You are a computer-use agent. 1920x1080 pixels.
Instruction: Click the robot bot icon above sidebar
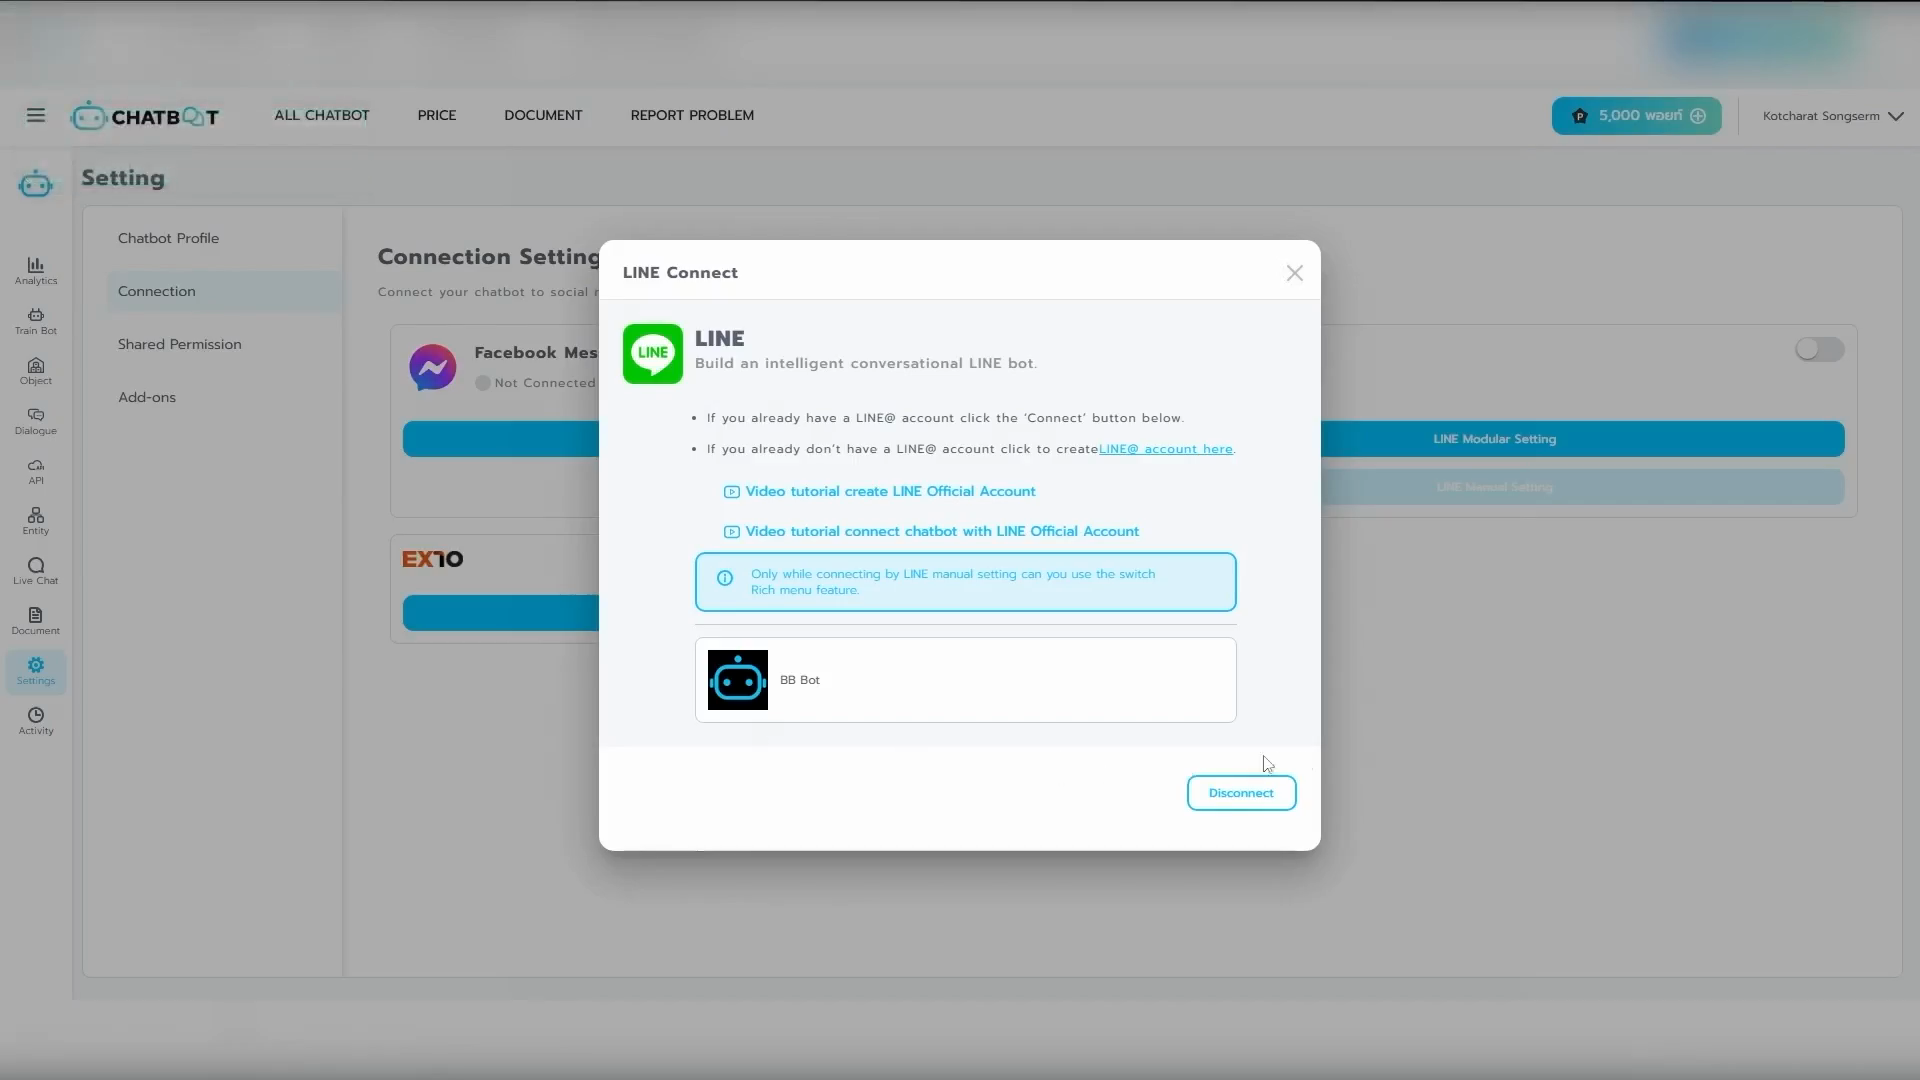click(36, 183)
